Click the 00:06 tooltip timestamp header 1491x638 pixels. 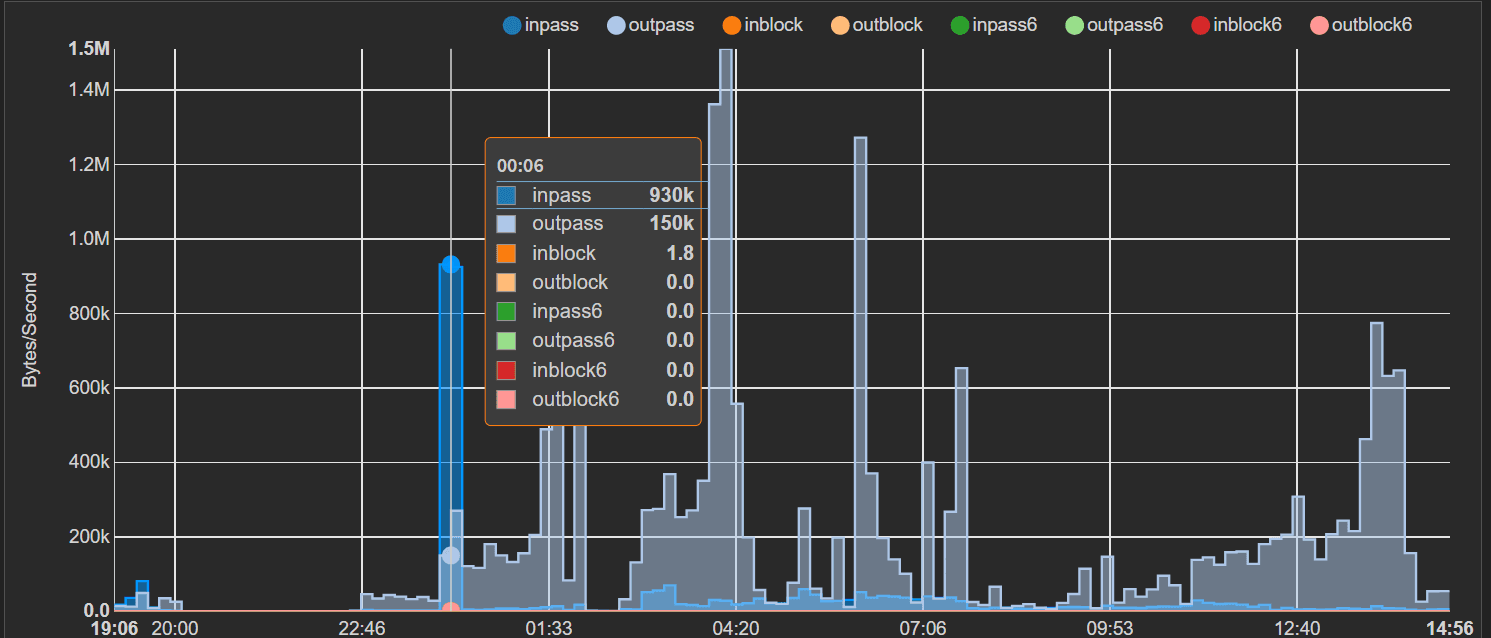pos(520,166)
